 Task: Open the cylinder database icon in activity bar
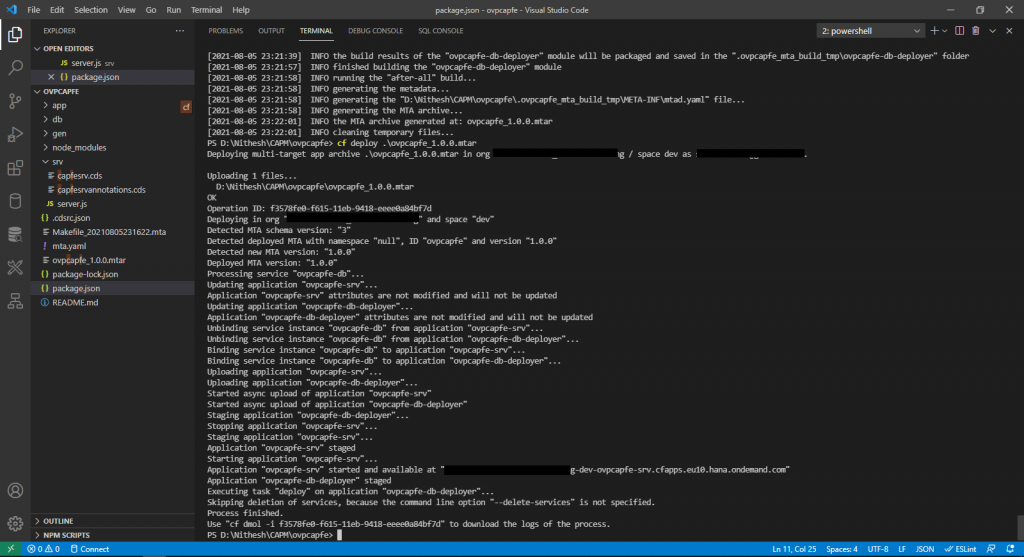point(15,201)
